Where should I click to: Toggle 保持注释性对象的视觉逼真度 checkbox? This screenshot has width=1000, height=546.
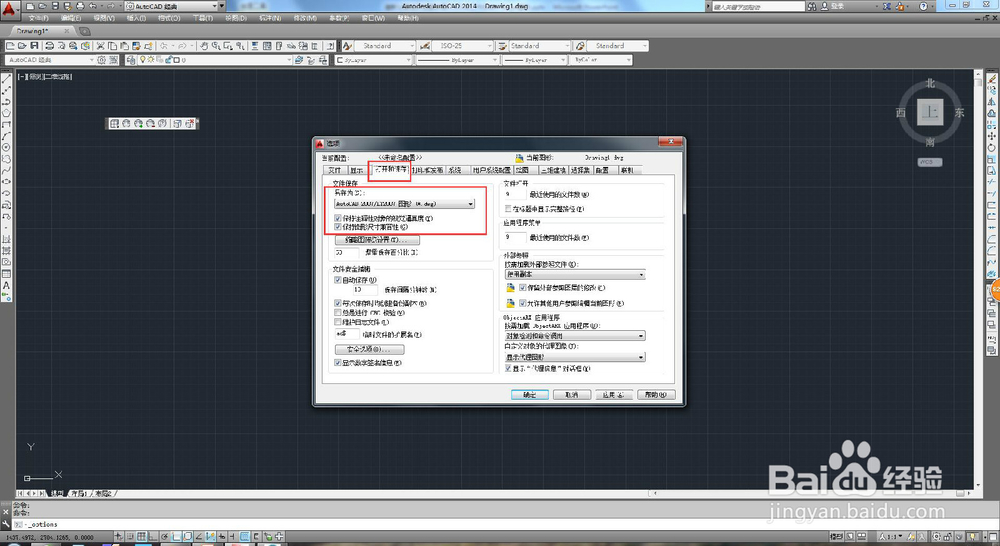pos(338,218)
